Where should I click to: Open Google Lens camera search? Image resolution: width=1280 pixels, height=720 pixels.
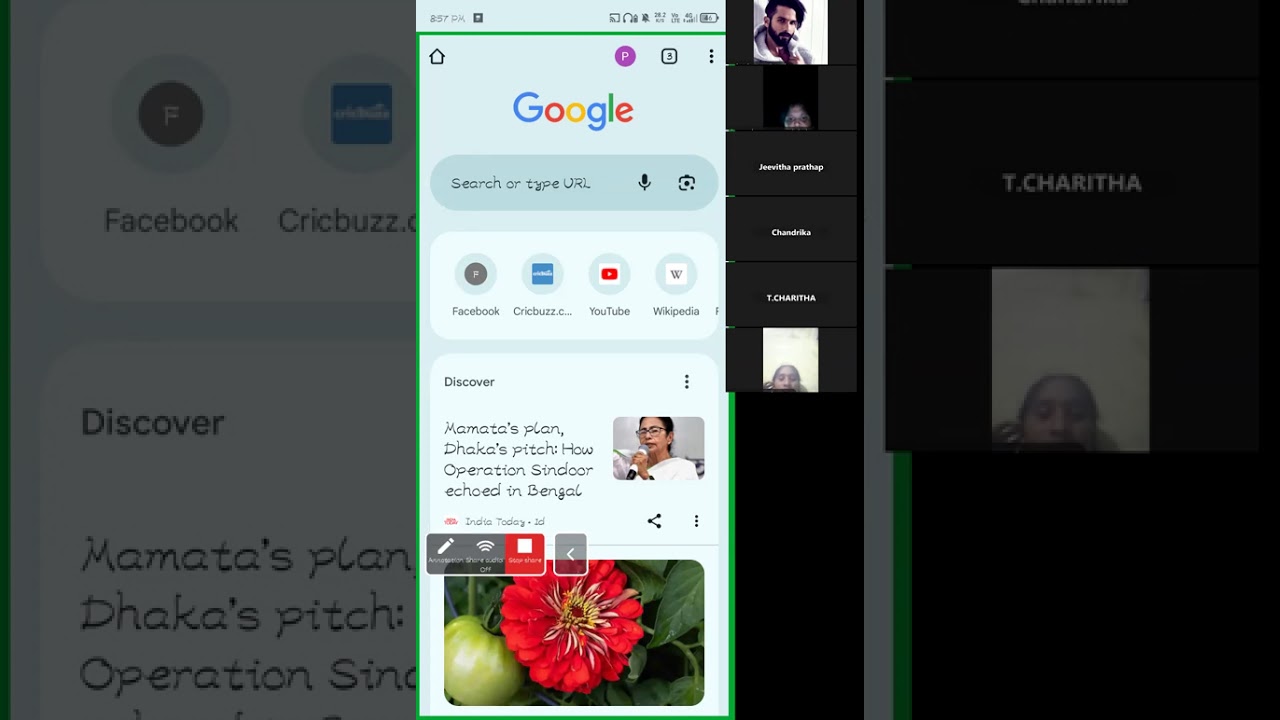686,183
